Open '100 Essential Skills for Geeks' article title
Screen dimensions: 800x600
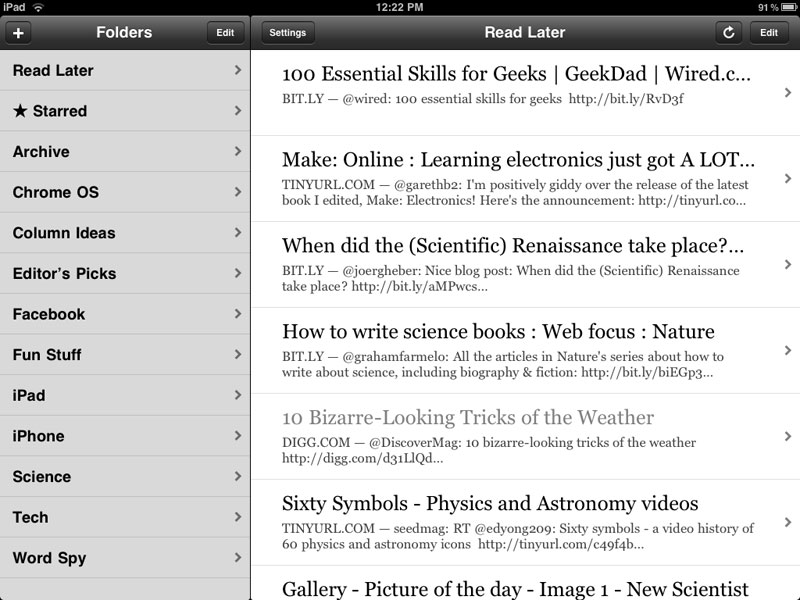pos(516,74)
